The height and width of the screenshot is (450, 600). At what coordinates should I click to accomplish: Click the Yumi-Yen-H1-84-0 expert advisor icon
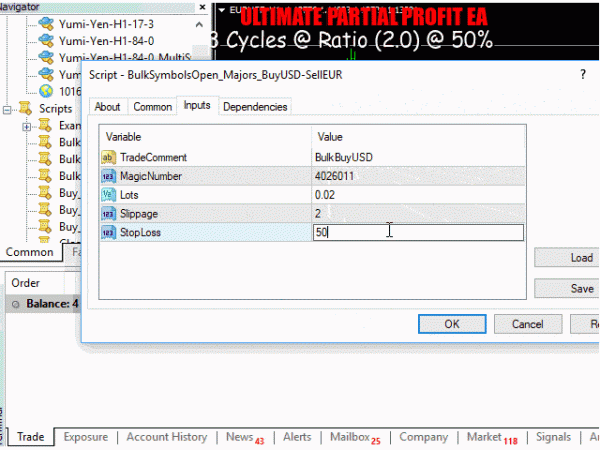click(45, 39)
